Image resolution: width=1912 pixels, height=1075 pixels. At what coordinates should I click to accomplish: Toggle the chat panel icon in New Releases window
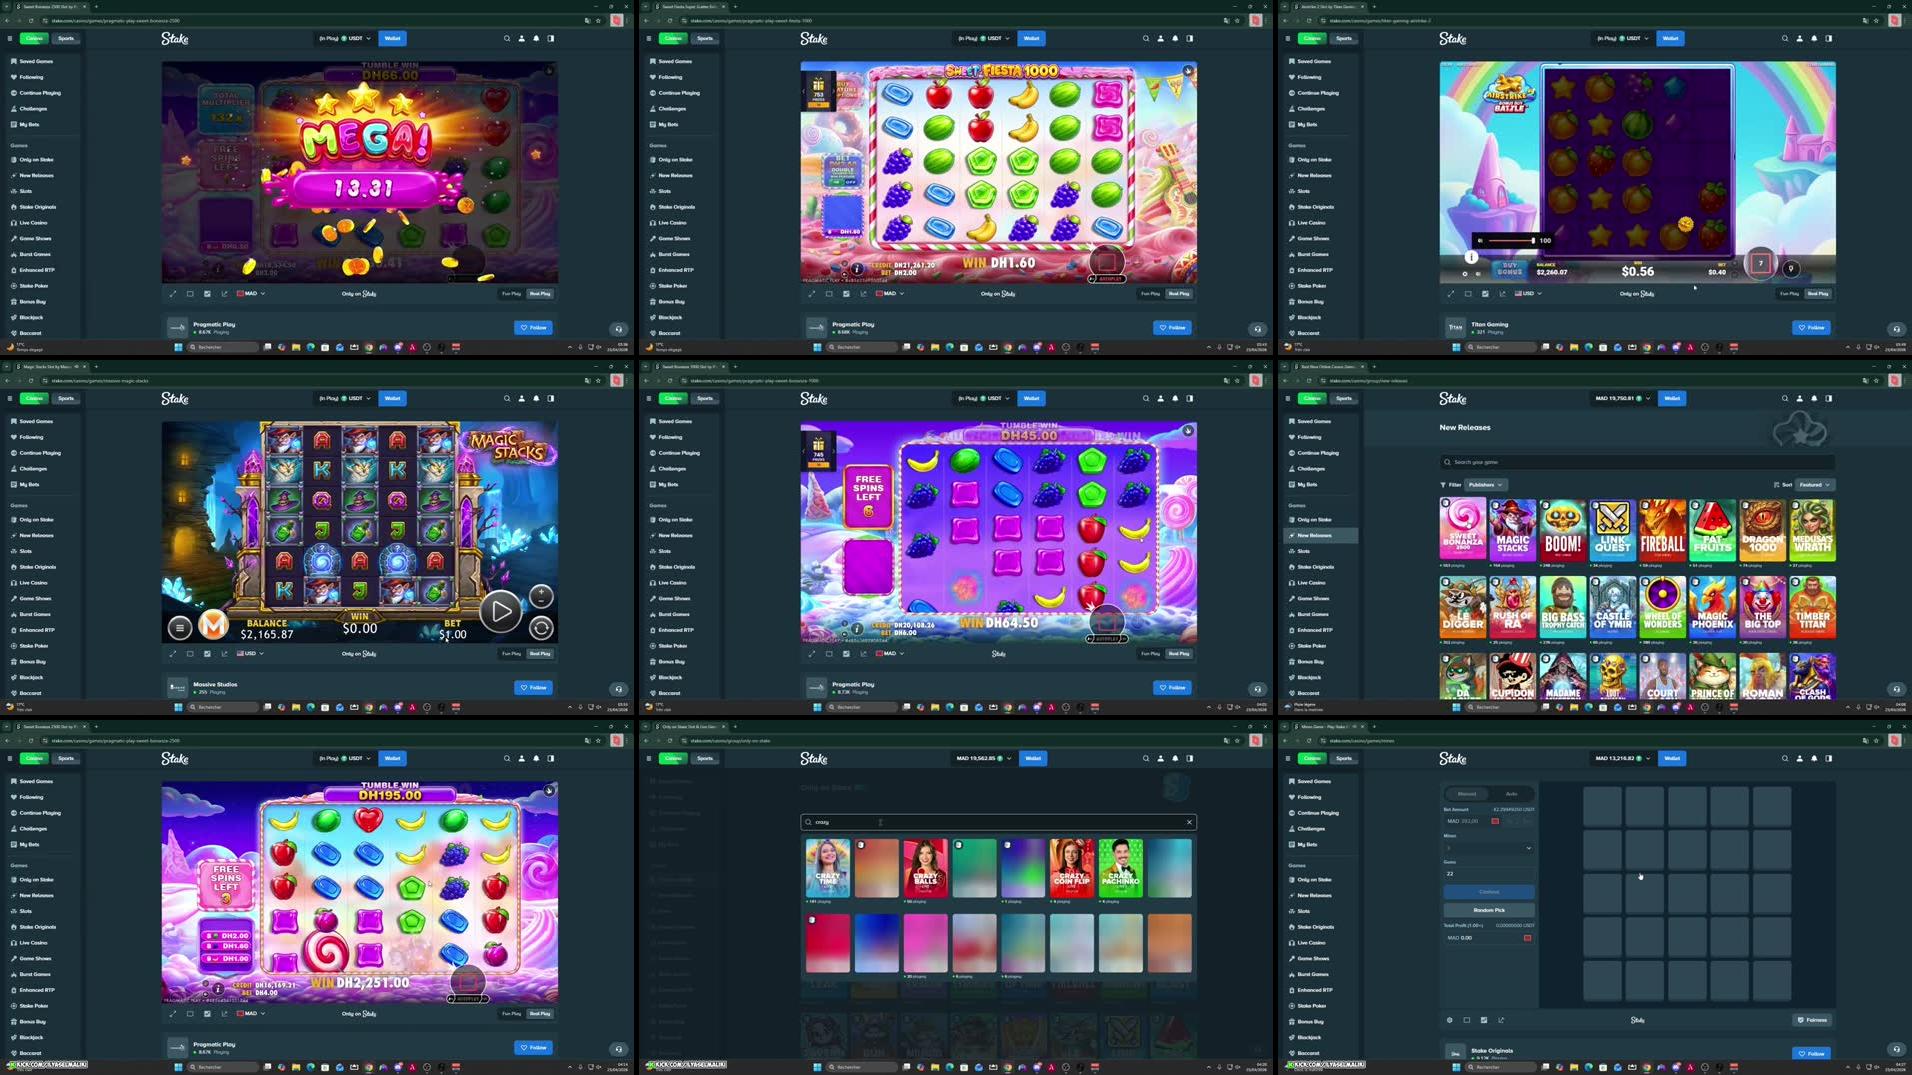tap(1829, 398)
